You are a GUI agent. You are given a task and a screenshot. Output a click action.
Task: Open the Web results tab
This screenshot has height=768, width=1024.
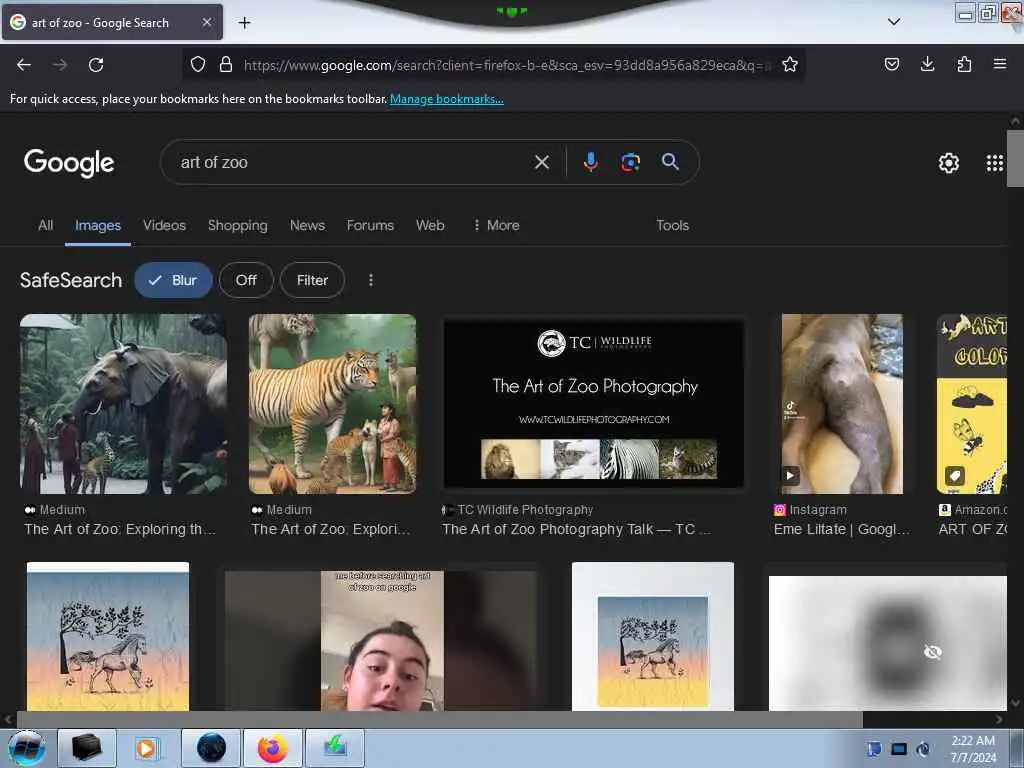tap(430, 225)
